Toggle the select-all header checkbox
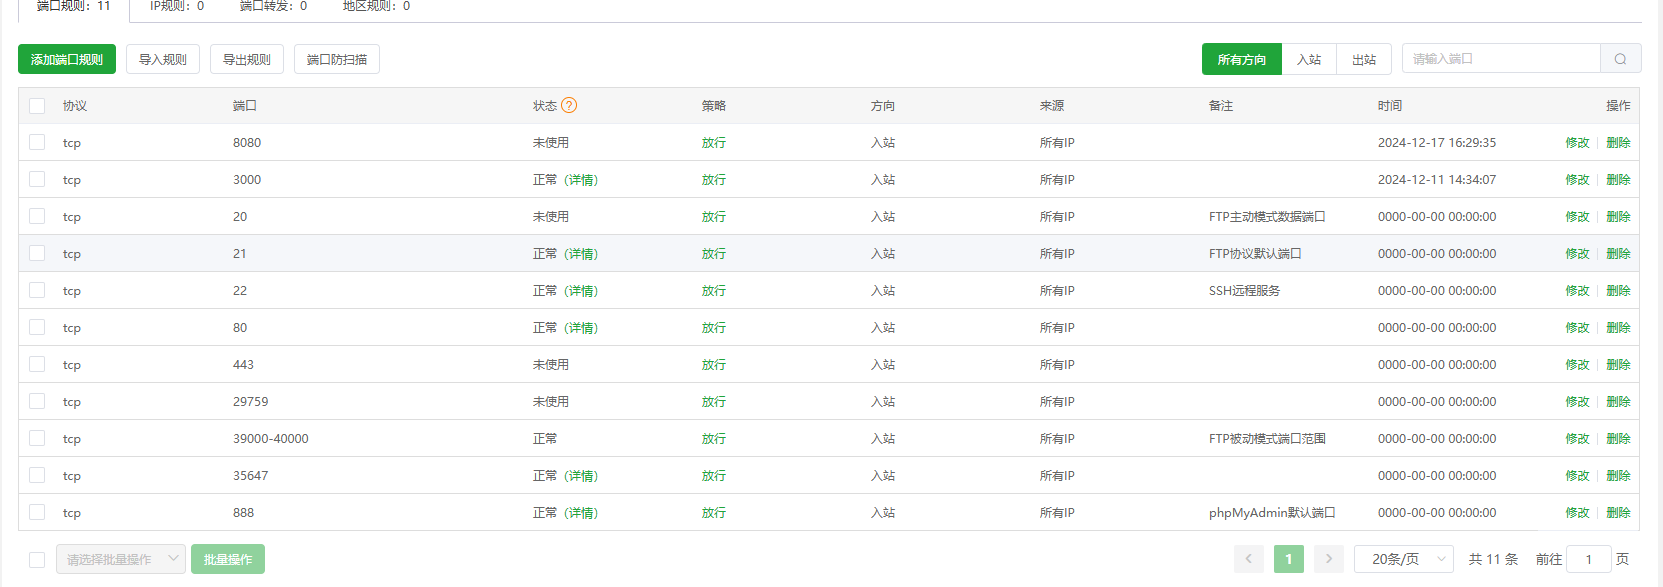This screenshot has width=1663, height=587. (x=37, y=106)
